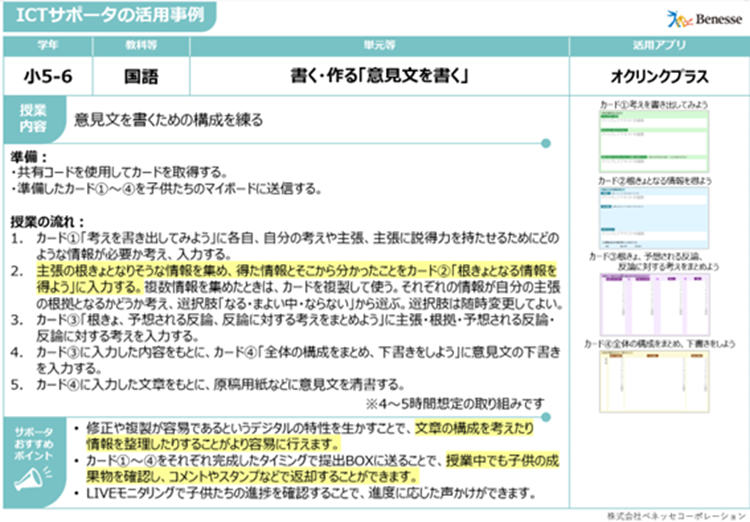Open the カード① 考えを書き出してみよう thumbnail
This screenshot has height=522, width=750.
(x=653, y=140)
